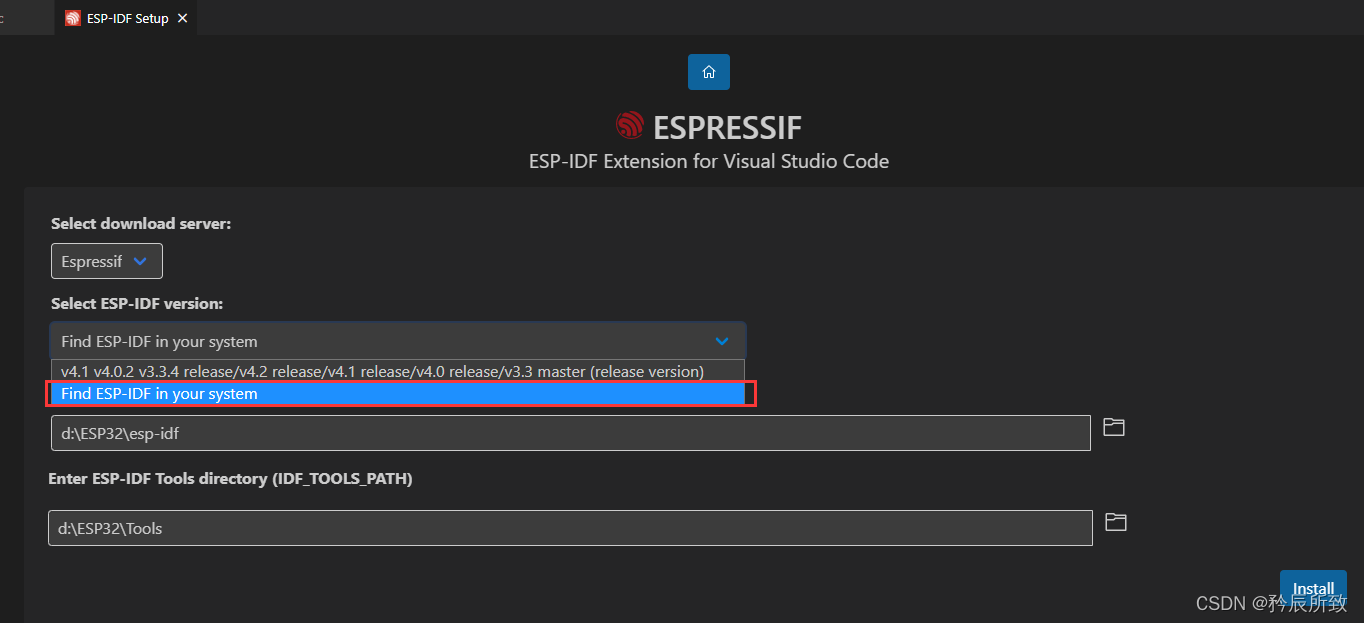Click the Select ESP-IDF version label
Screen dimensions: 1364x623
click(137, 303)
